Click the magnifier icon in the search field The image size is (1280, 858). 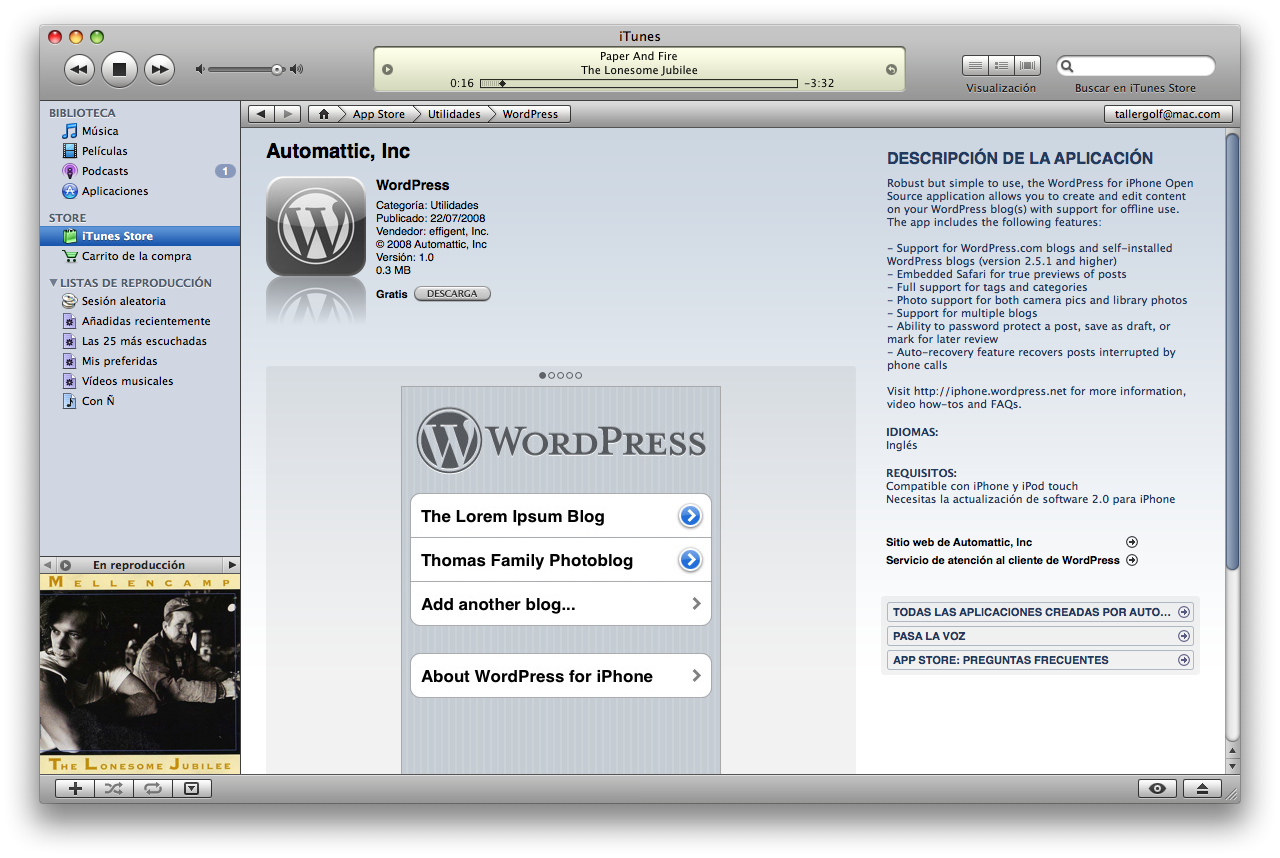click(x=1068, y=66)
